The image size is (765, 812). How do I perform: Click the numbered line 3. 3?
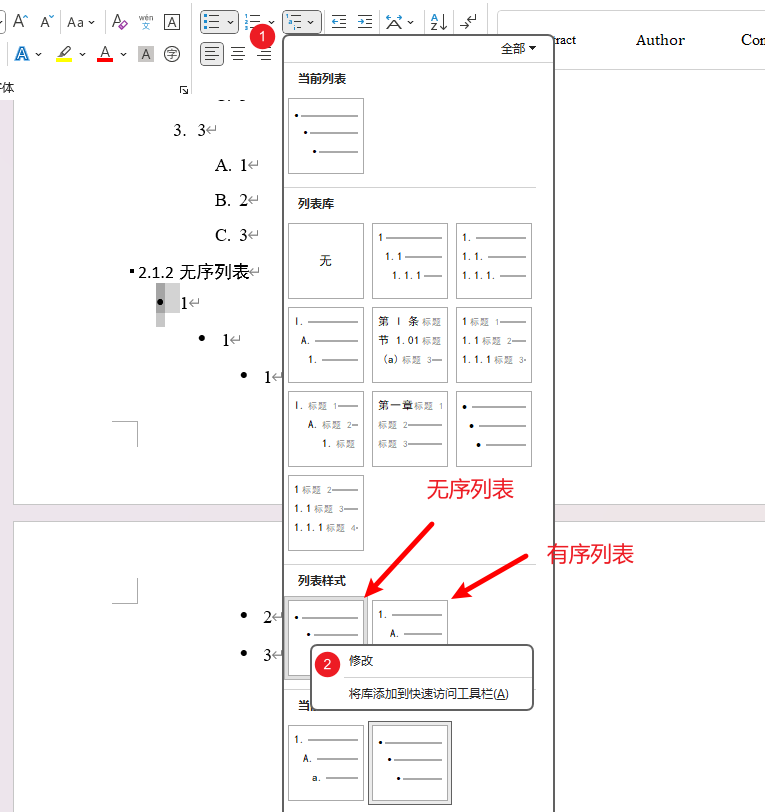tap(195, 130)
